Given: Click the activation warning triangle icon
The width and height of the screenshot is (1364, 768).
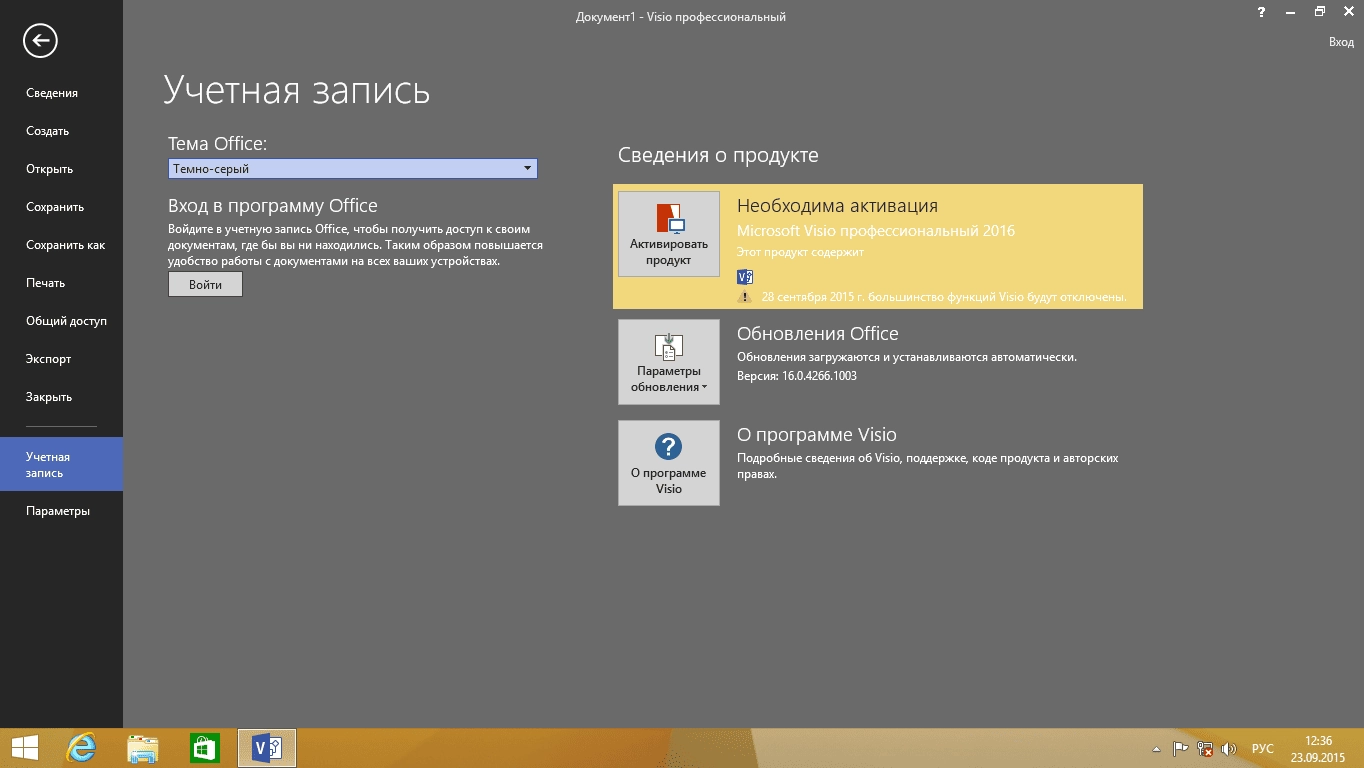Looking at the screenshot, I should (x=744, y=297).
